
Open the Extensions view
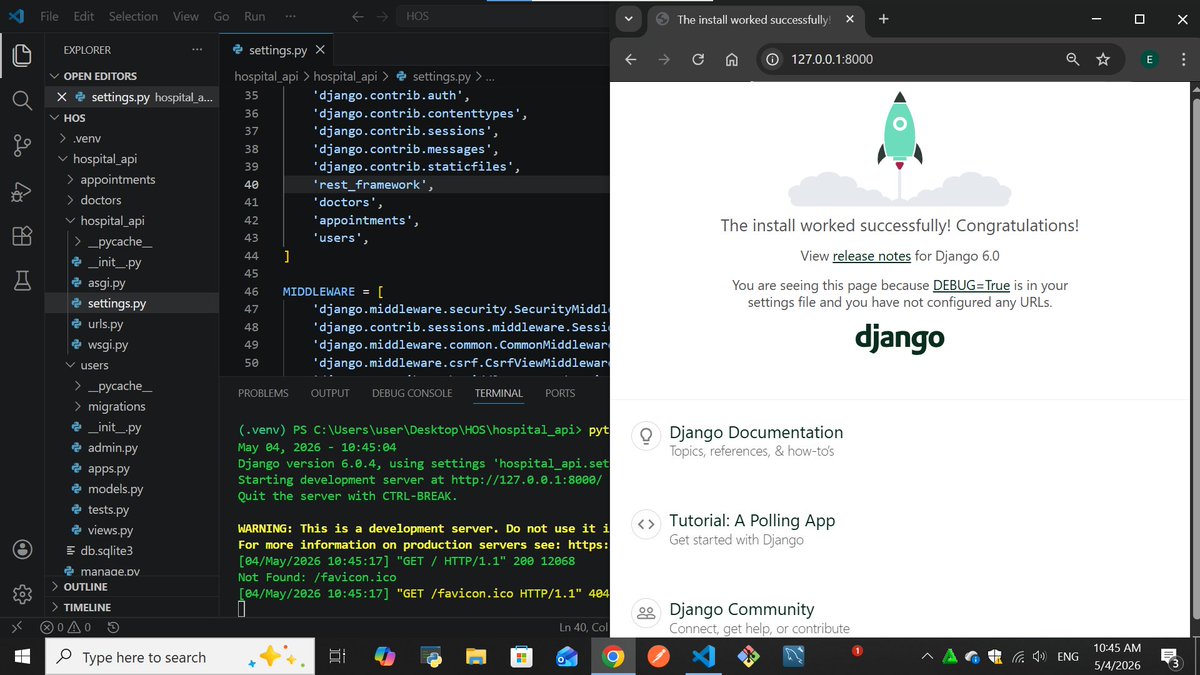[x=22, y=236]
